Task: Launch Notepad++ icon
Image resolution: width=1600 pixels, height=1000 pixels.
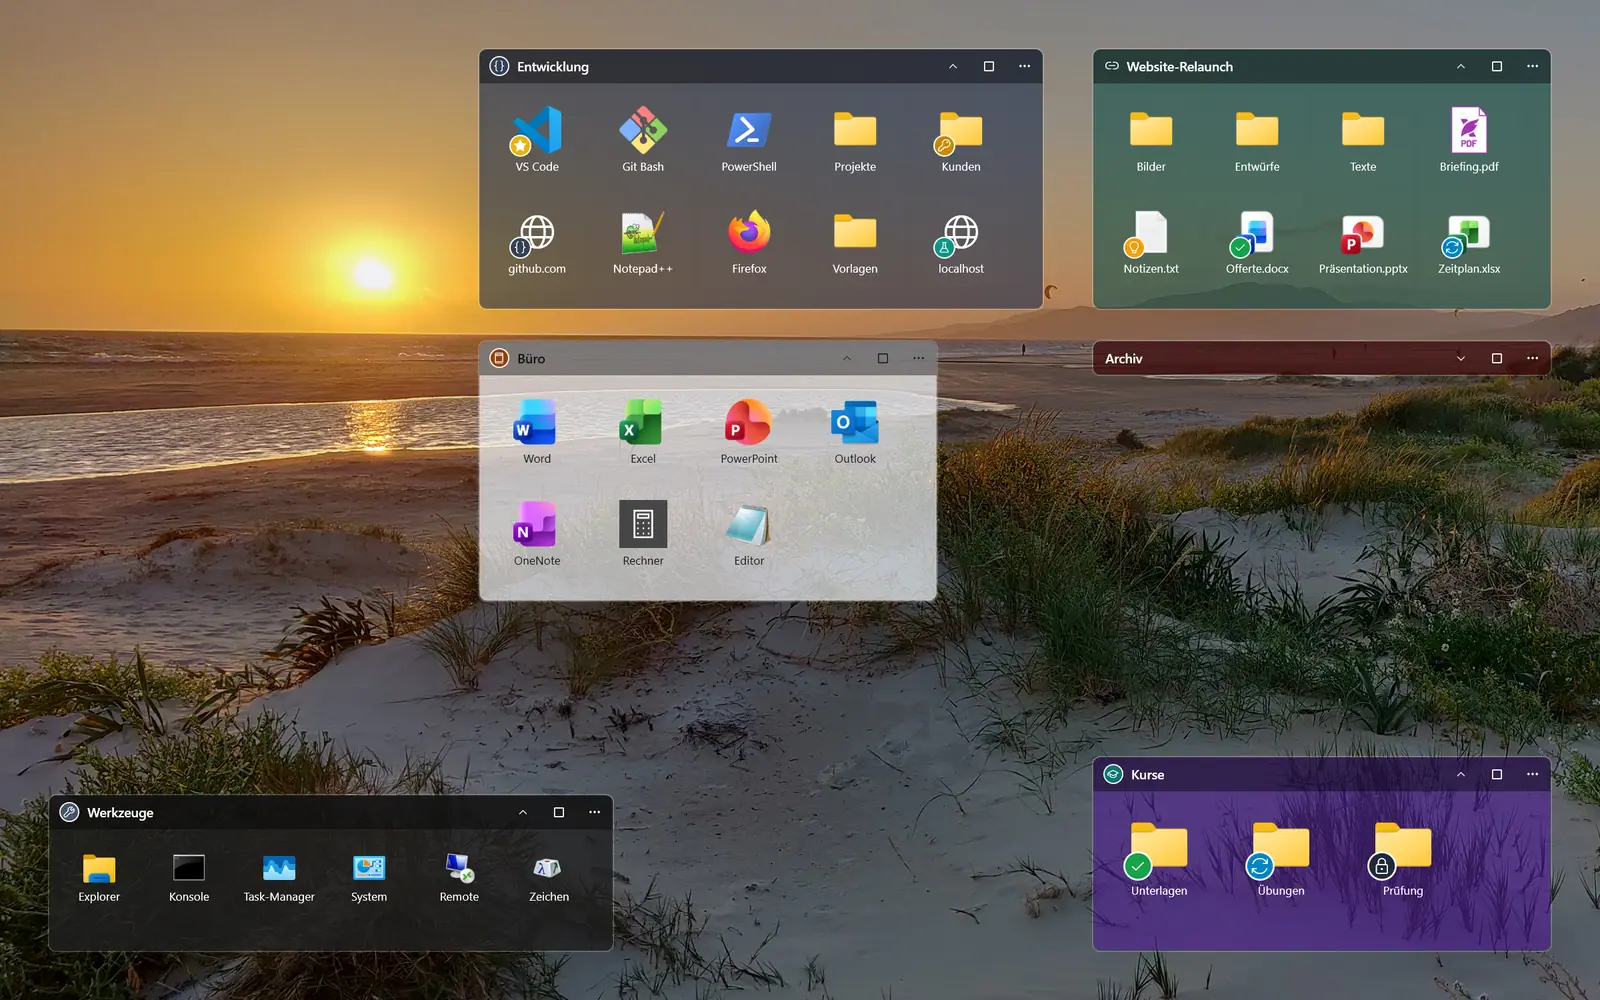Action: pyautogui.click(x=643, y=241)
